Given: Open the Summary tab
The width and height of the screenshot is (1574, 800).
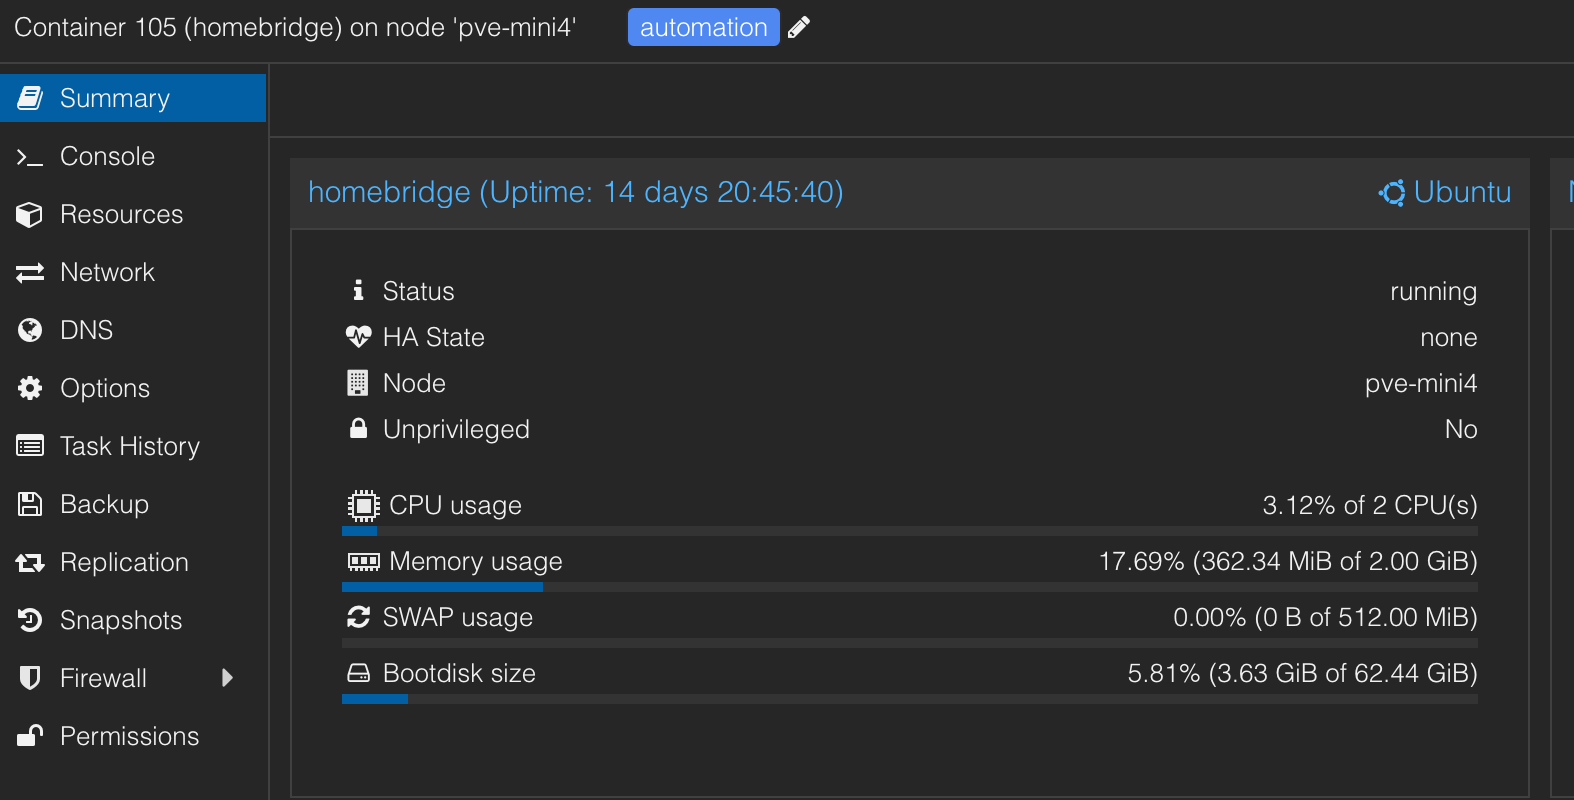Looking at the screenshot, I should [114, 98].
